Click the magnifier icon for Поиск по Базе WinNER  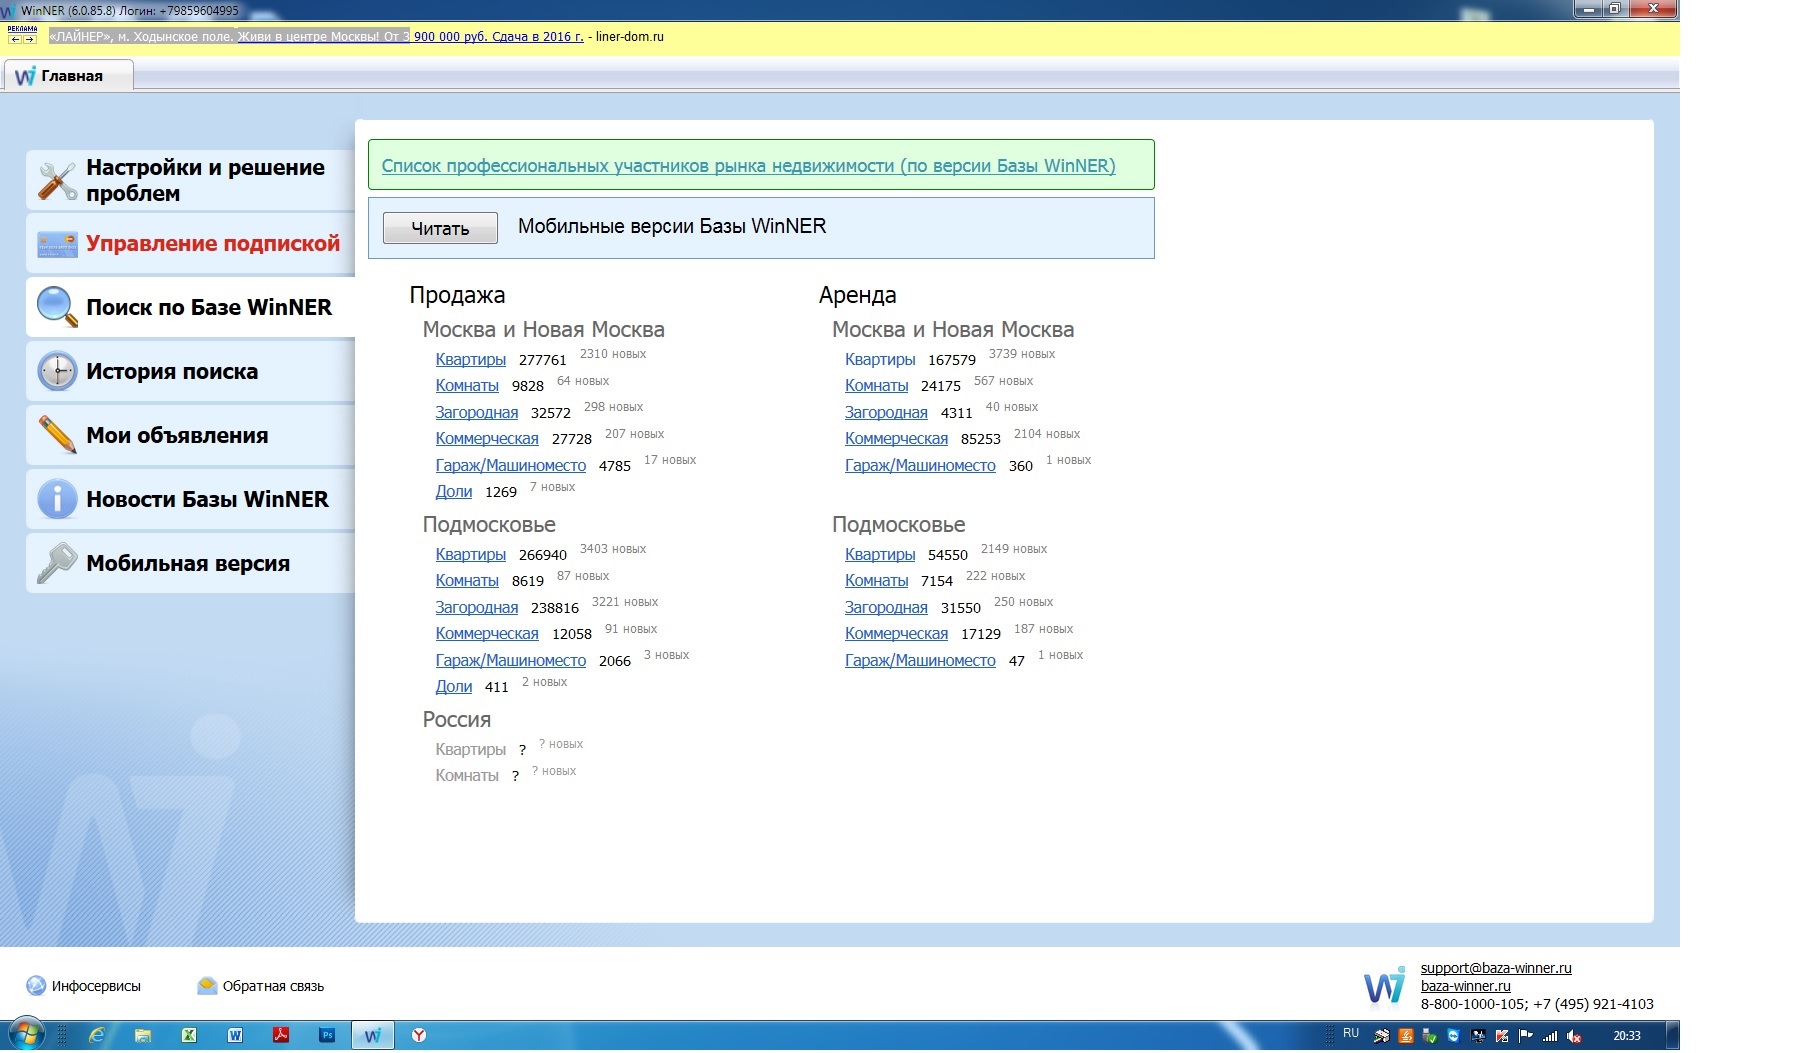pyautogui.click(x=57, y=307)
